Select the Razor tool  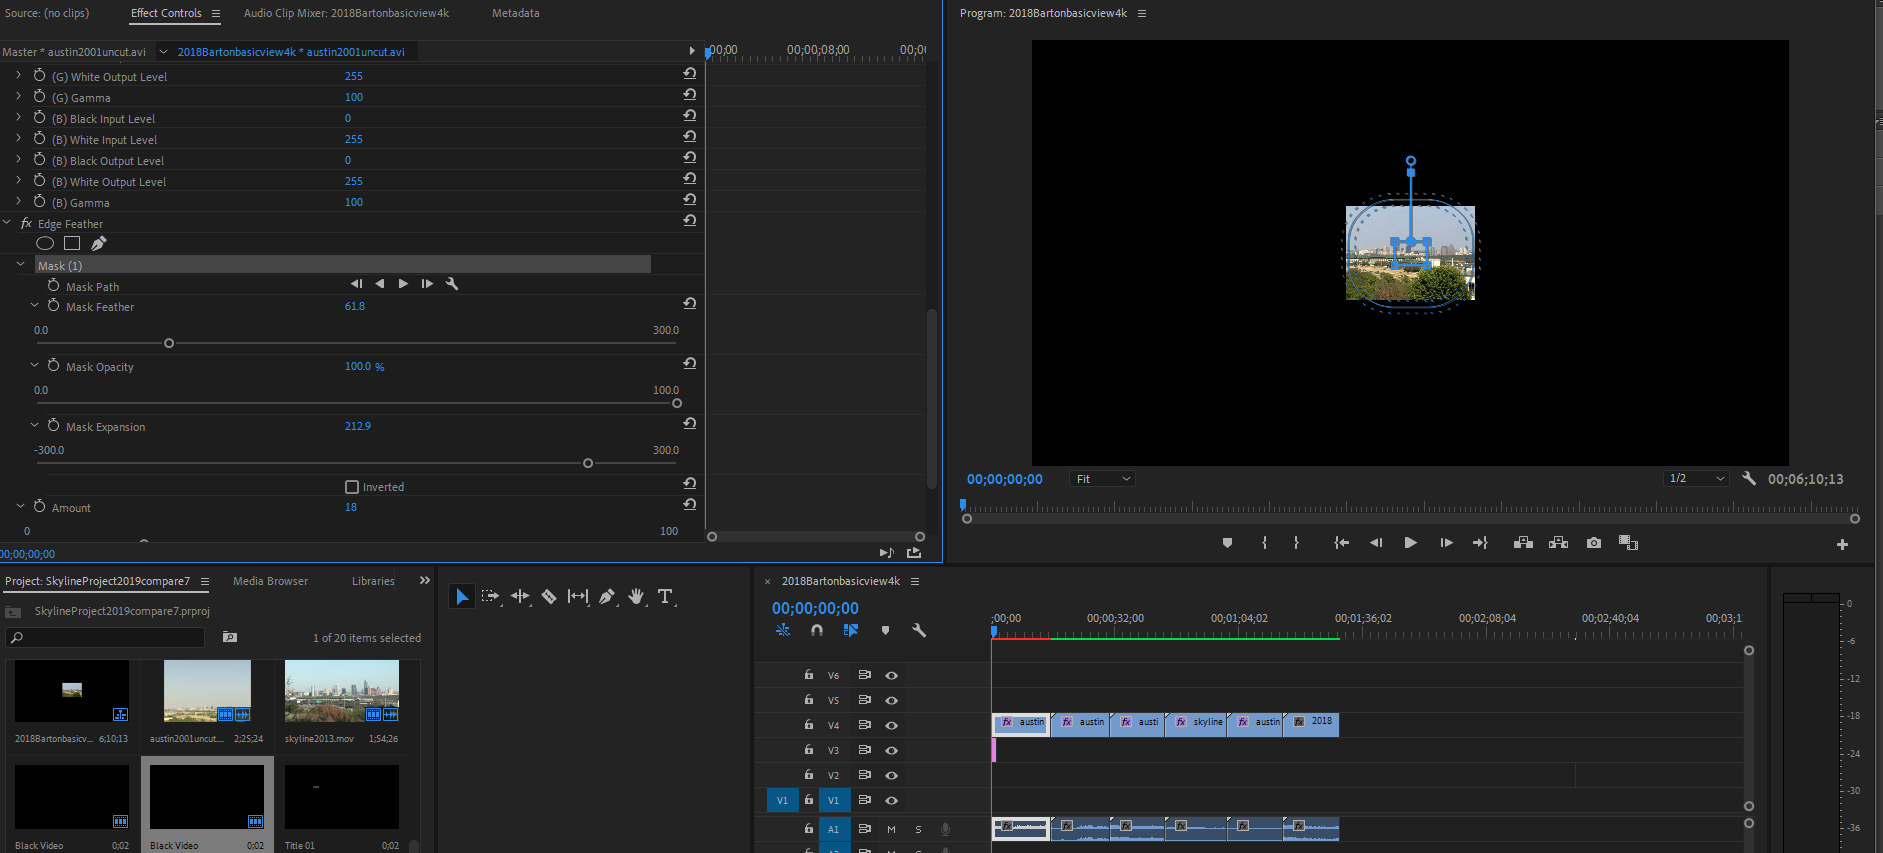[x=549, y=597]
